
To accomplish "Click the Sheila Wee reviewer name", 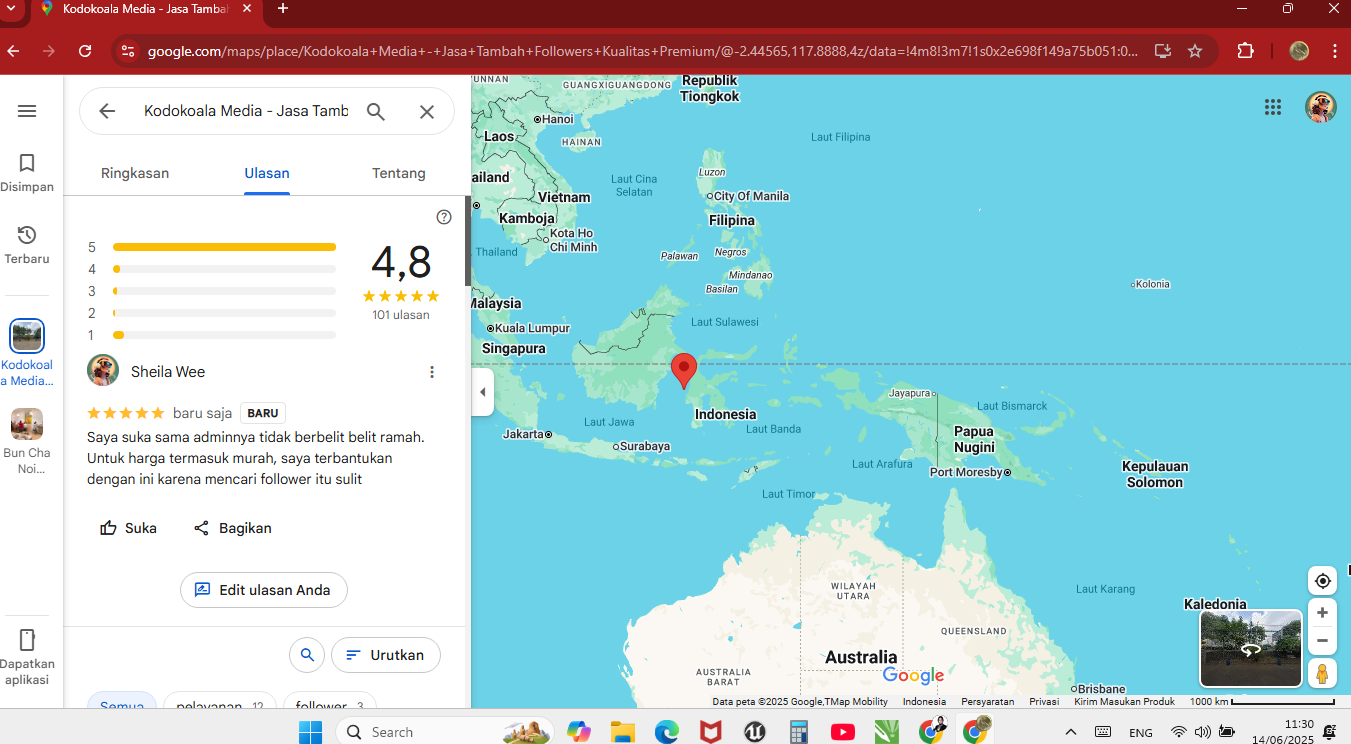I will (x=168, y=372).
